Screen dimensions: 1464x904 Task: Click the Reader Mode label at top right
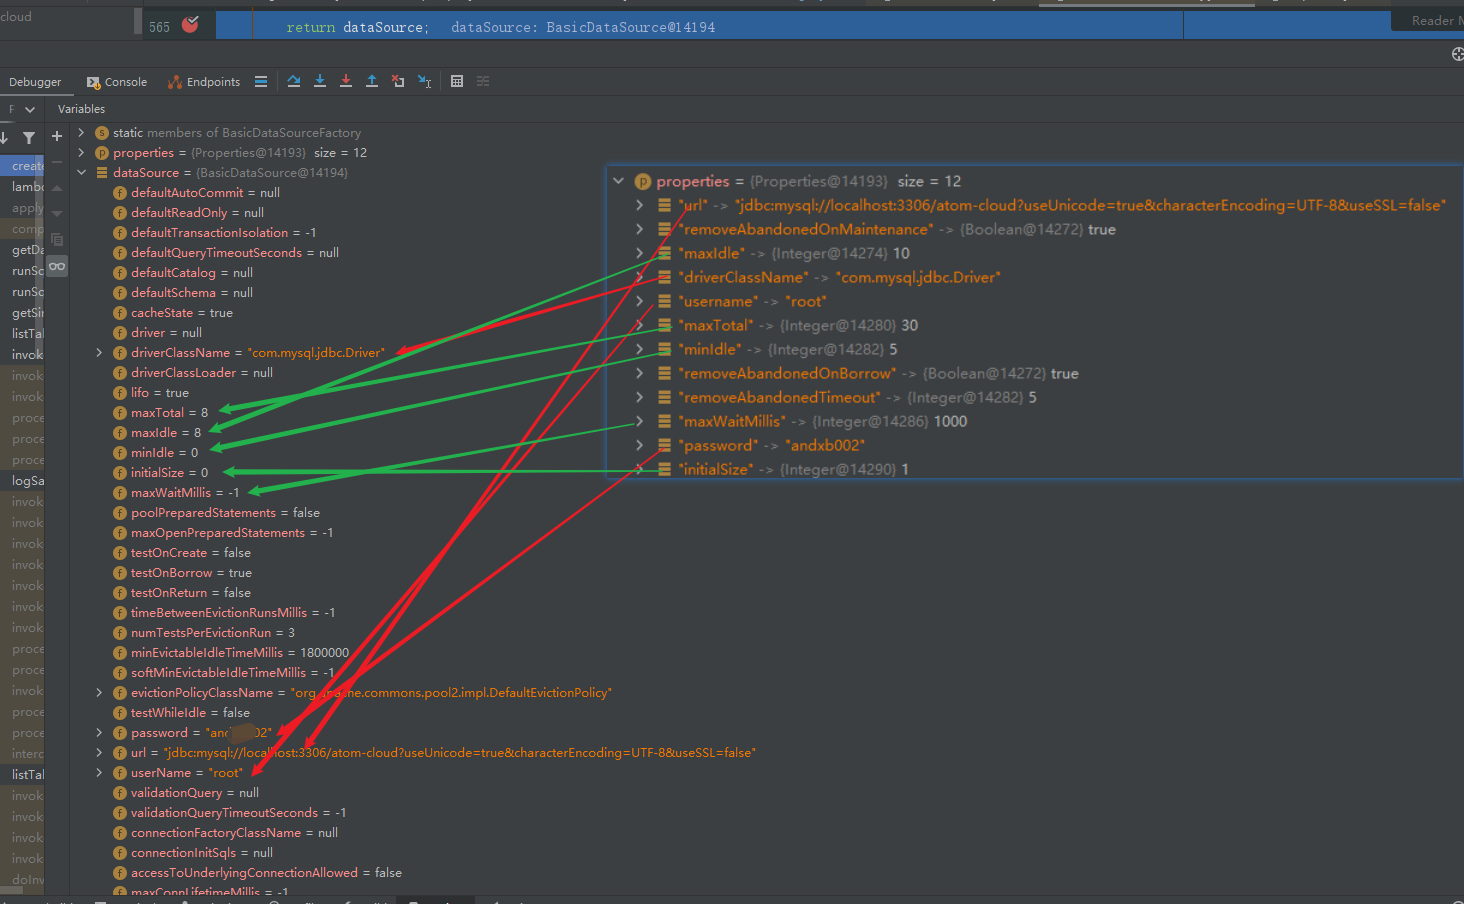1437,20
